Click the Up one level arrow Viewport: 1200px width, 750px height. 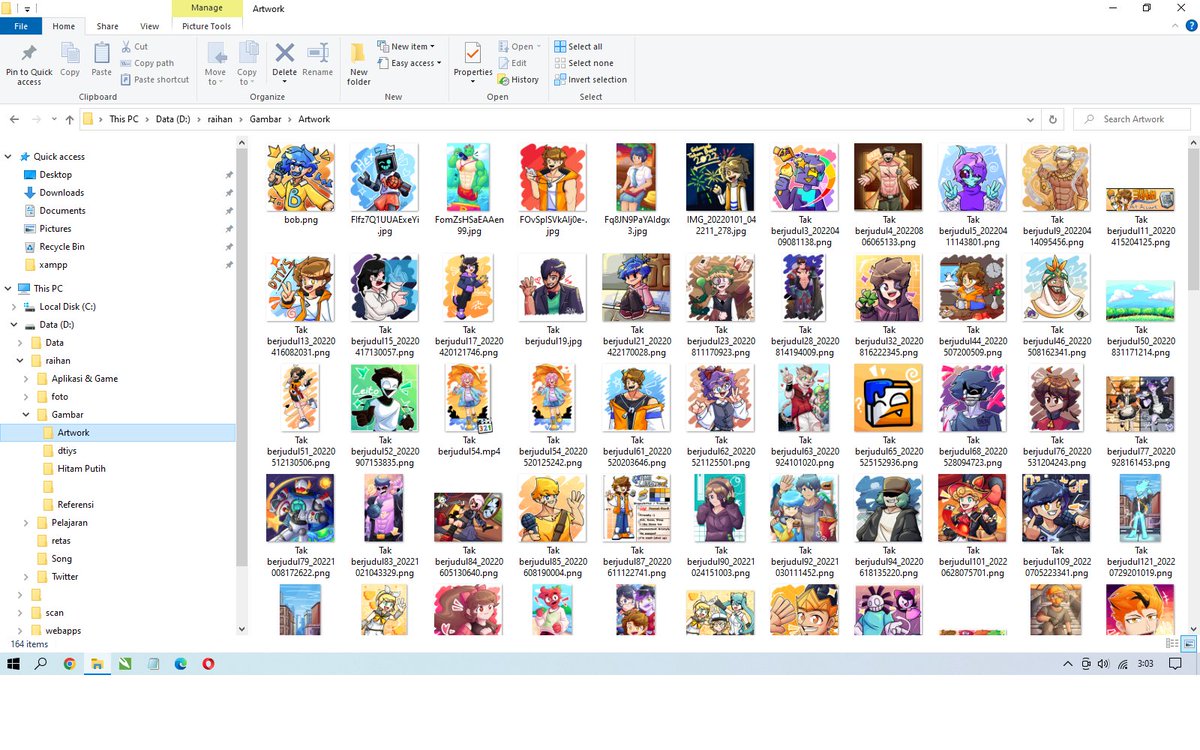[x=69, y=119]
